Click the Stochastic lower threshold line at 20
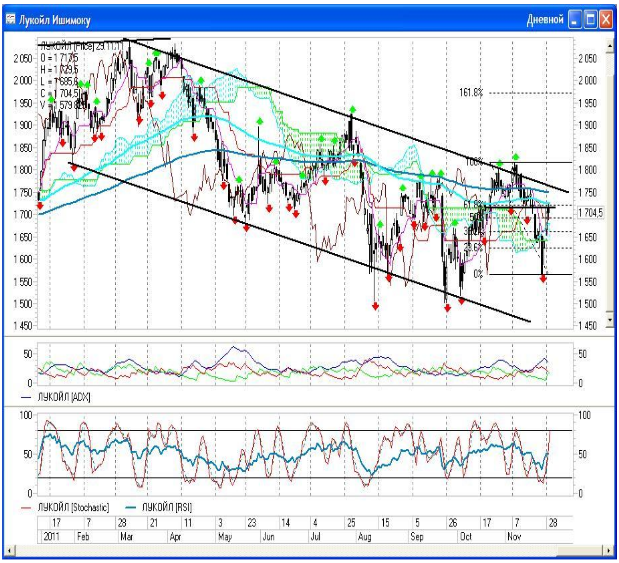Image resolution: width=619 pixels, height=563 pixels. 305,478
